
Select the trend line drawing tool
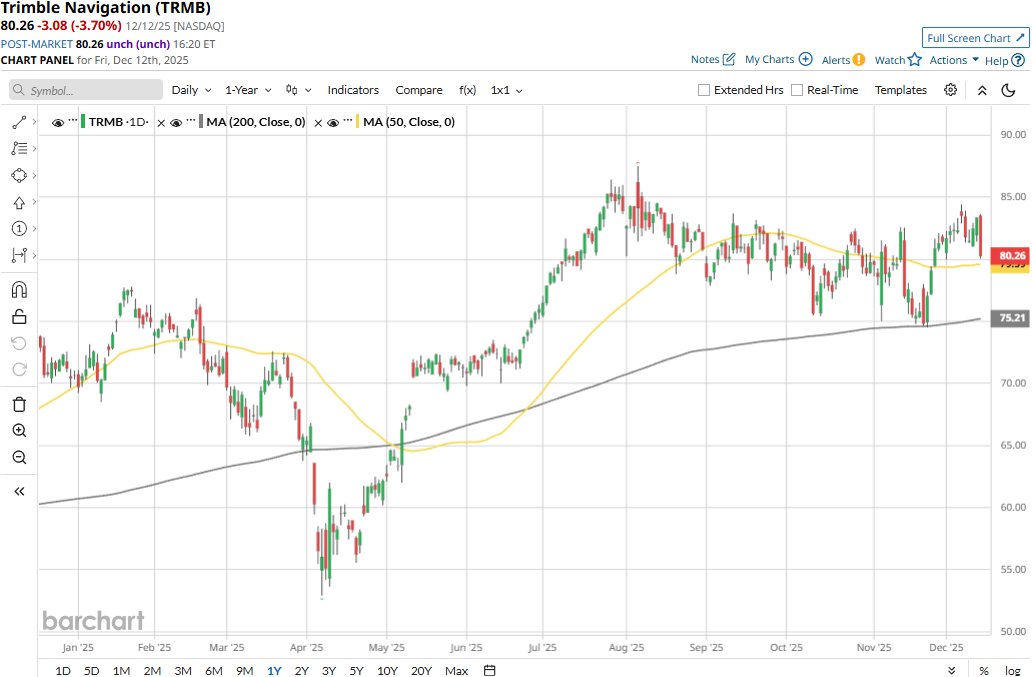[19, 122]
